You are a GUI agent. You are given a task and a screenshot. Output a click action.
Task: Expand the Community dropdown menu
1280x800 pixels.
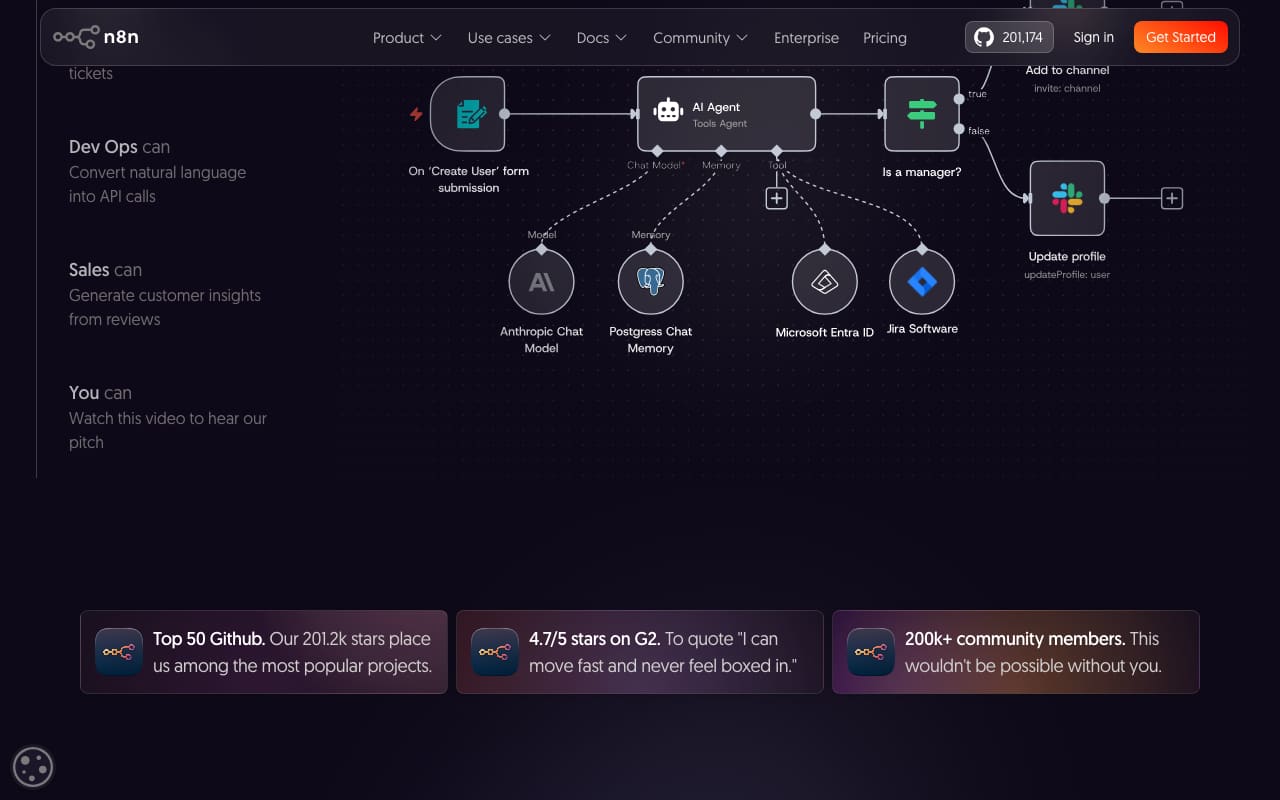click(700, 38)
